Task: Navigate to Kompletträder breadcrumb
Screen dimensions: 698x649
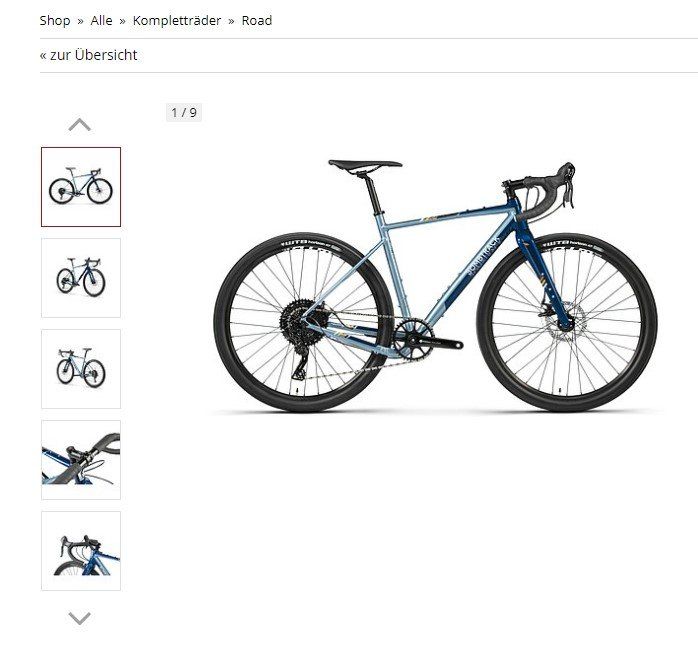Action: pyautogui.click(x=177, y=20)
